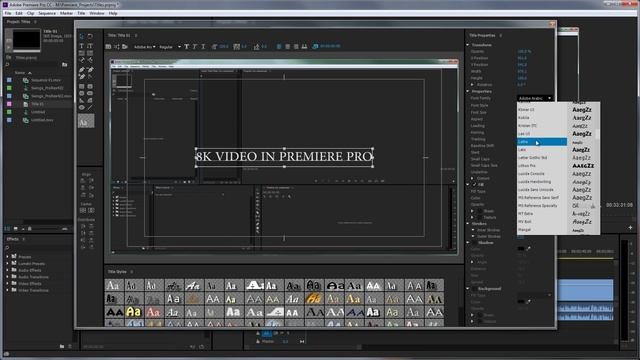Toggle Bold text style button
This screenshot has width=640, height=360.
(187, 47)
